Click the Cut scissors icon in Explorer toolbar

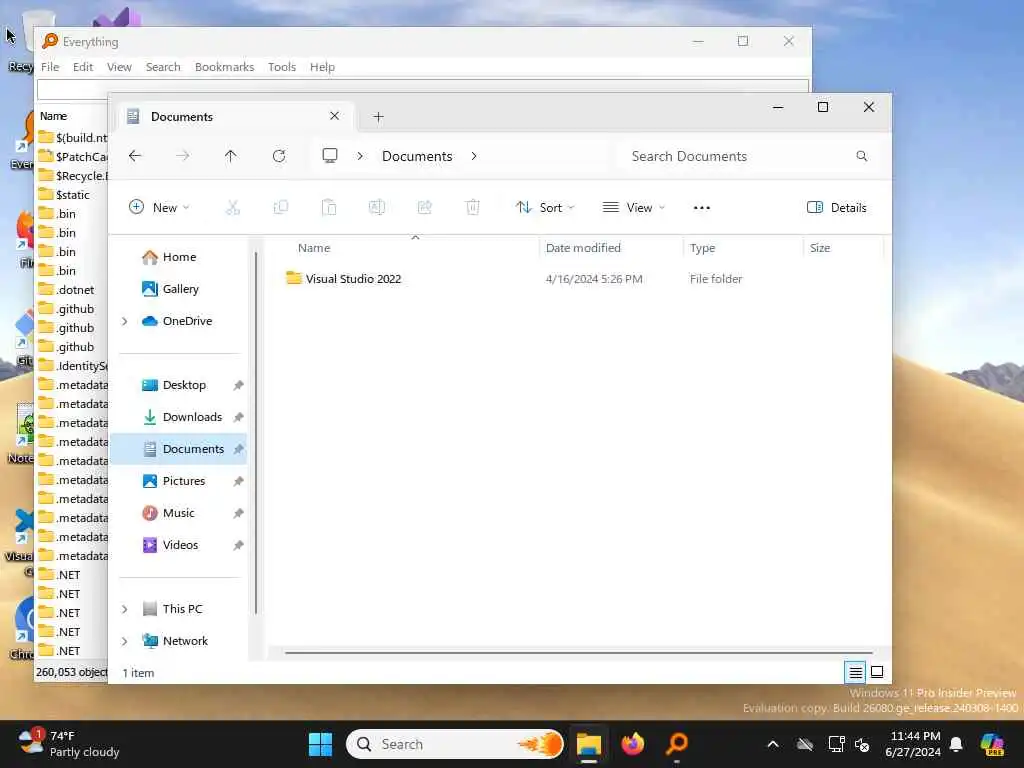click(x=232, y=208)
